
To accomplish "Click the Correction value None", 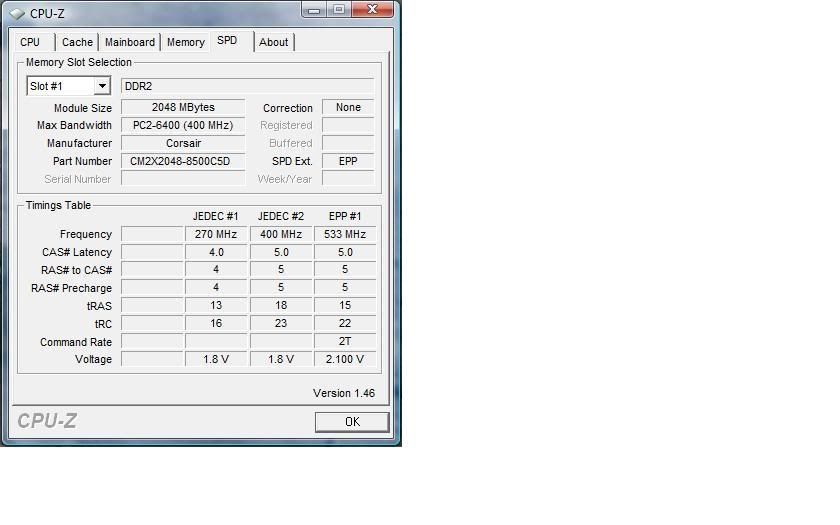I will [x=348, y=107].
